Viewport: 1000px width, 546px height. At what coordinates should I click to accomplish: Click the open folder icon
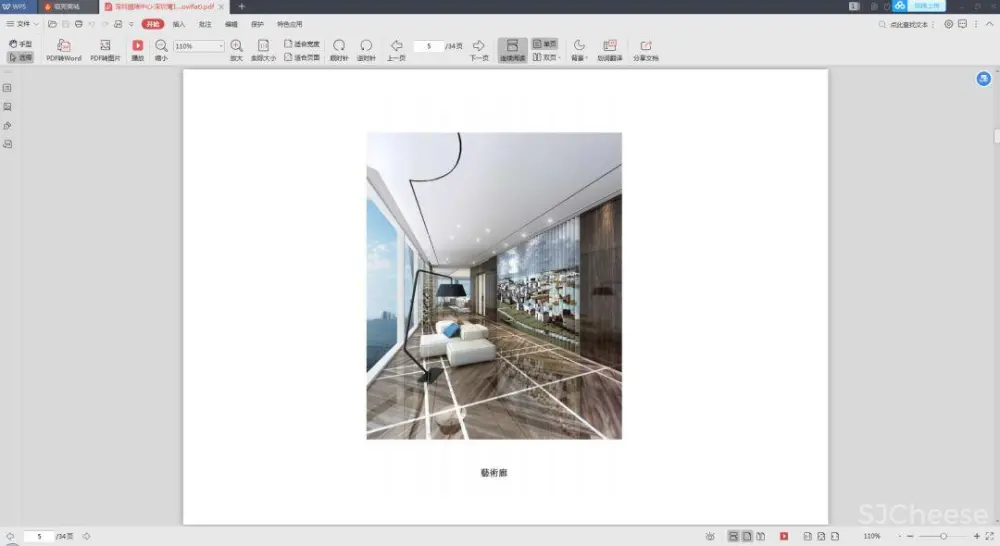click(52, 24)
